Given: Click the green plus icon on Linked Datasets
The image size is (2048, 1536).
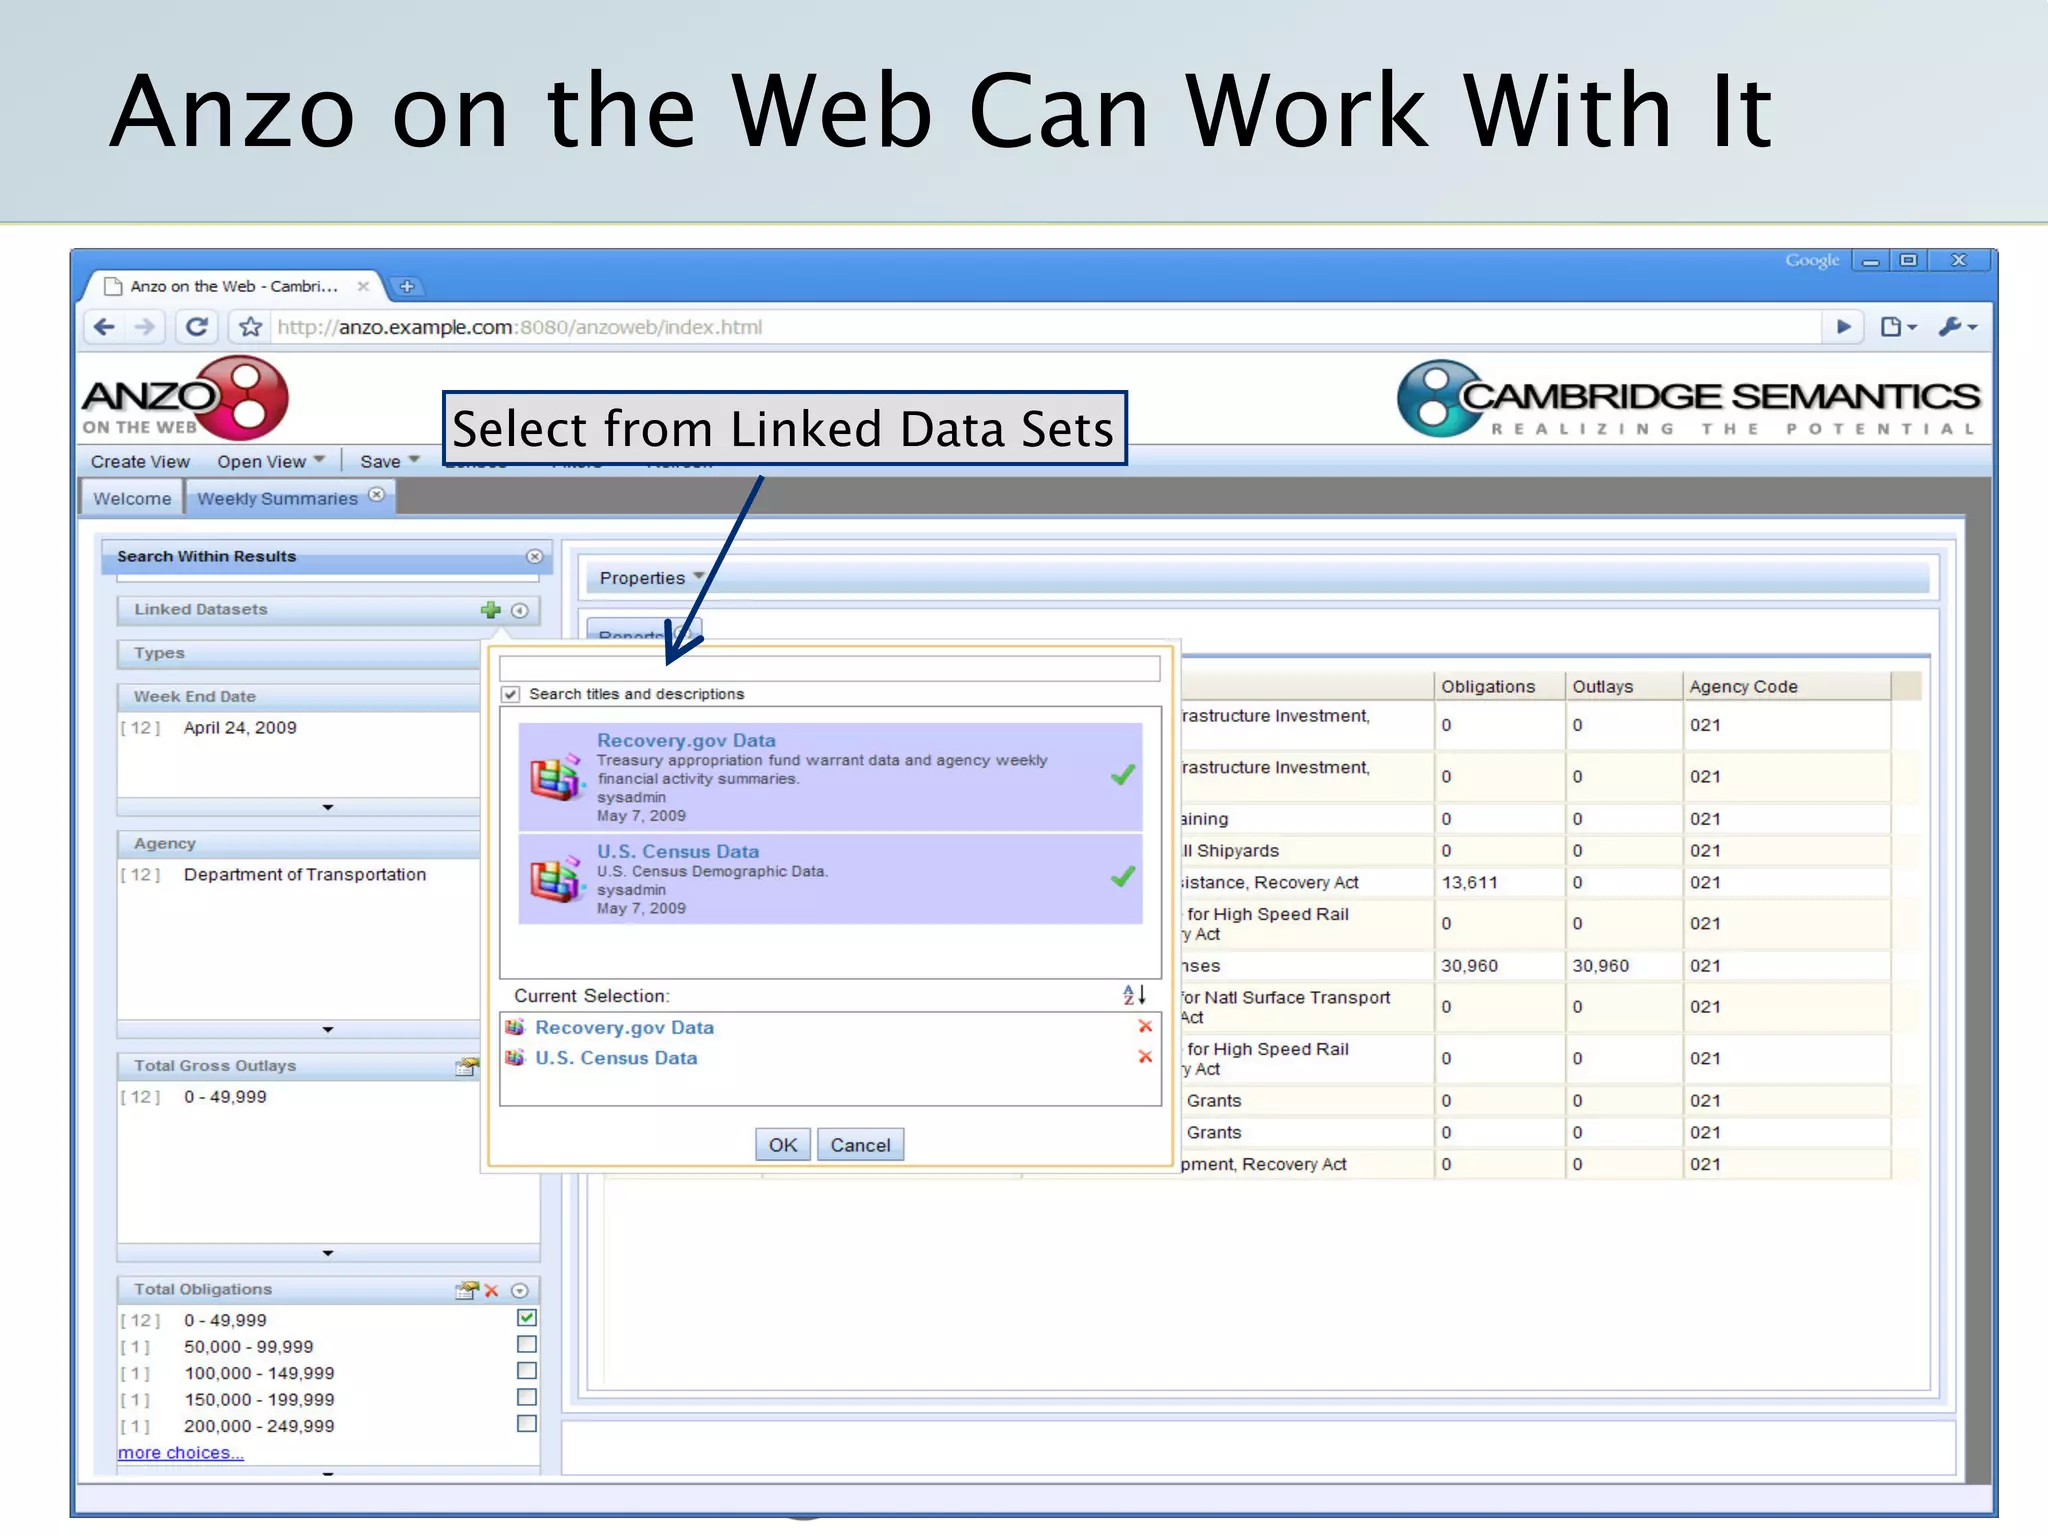Looking at the screenshot, I should point(490,610).
